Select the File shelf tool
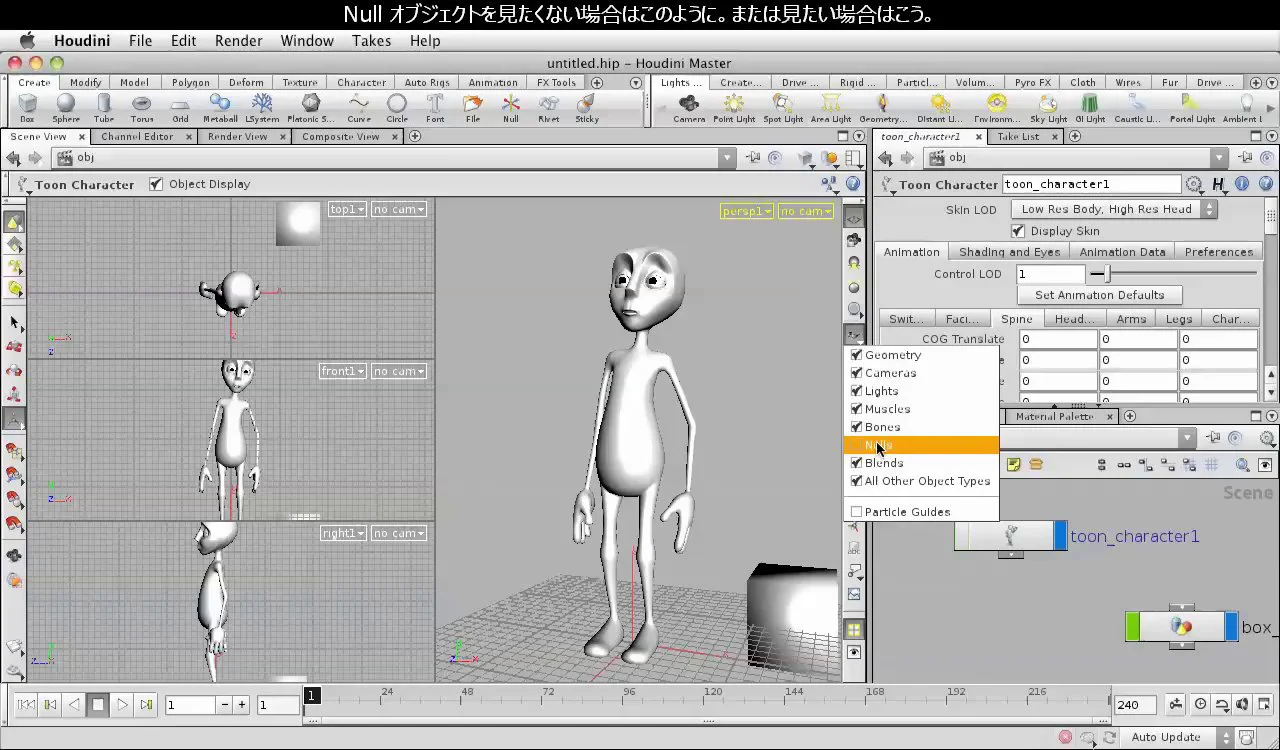 point(473,108)
